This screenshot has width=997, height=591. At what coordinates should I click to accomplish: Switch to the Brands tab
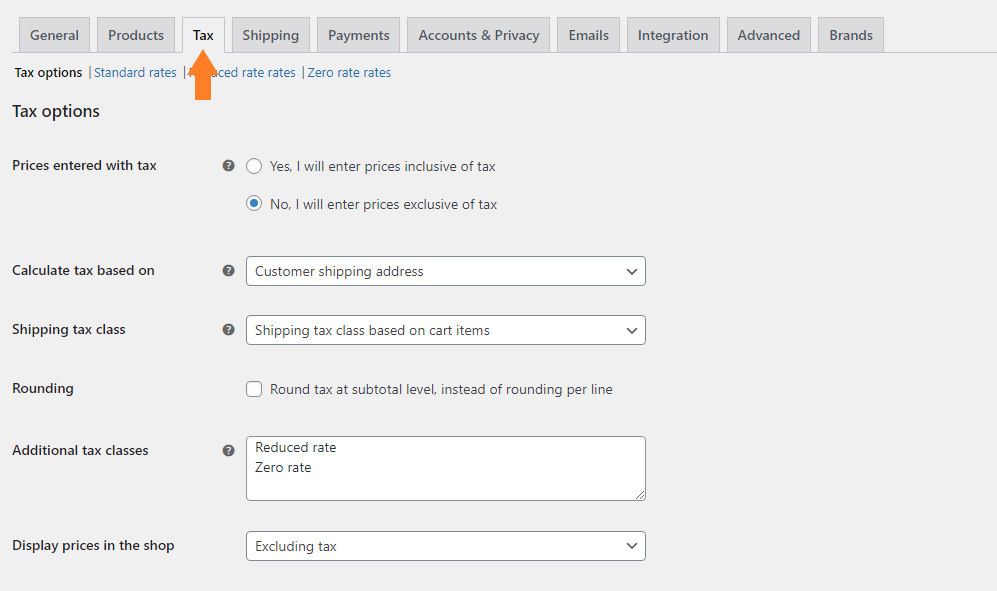(851, 35)
